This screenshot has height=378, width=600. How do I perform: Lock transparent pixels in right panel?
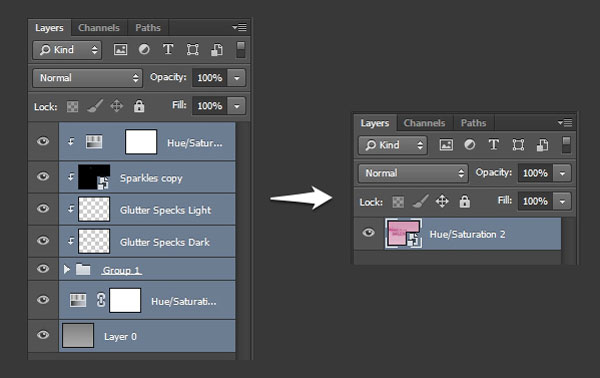398,202
